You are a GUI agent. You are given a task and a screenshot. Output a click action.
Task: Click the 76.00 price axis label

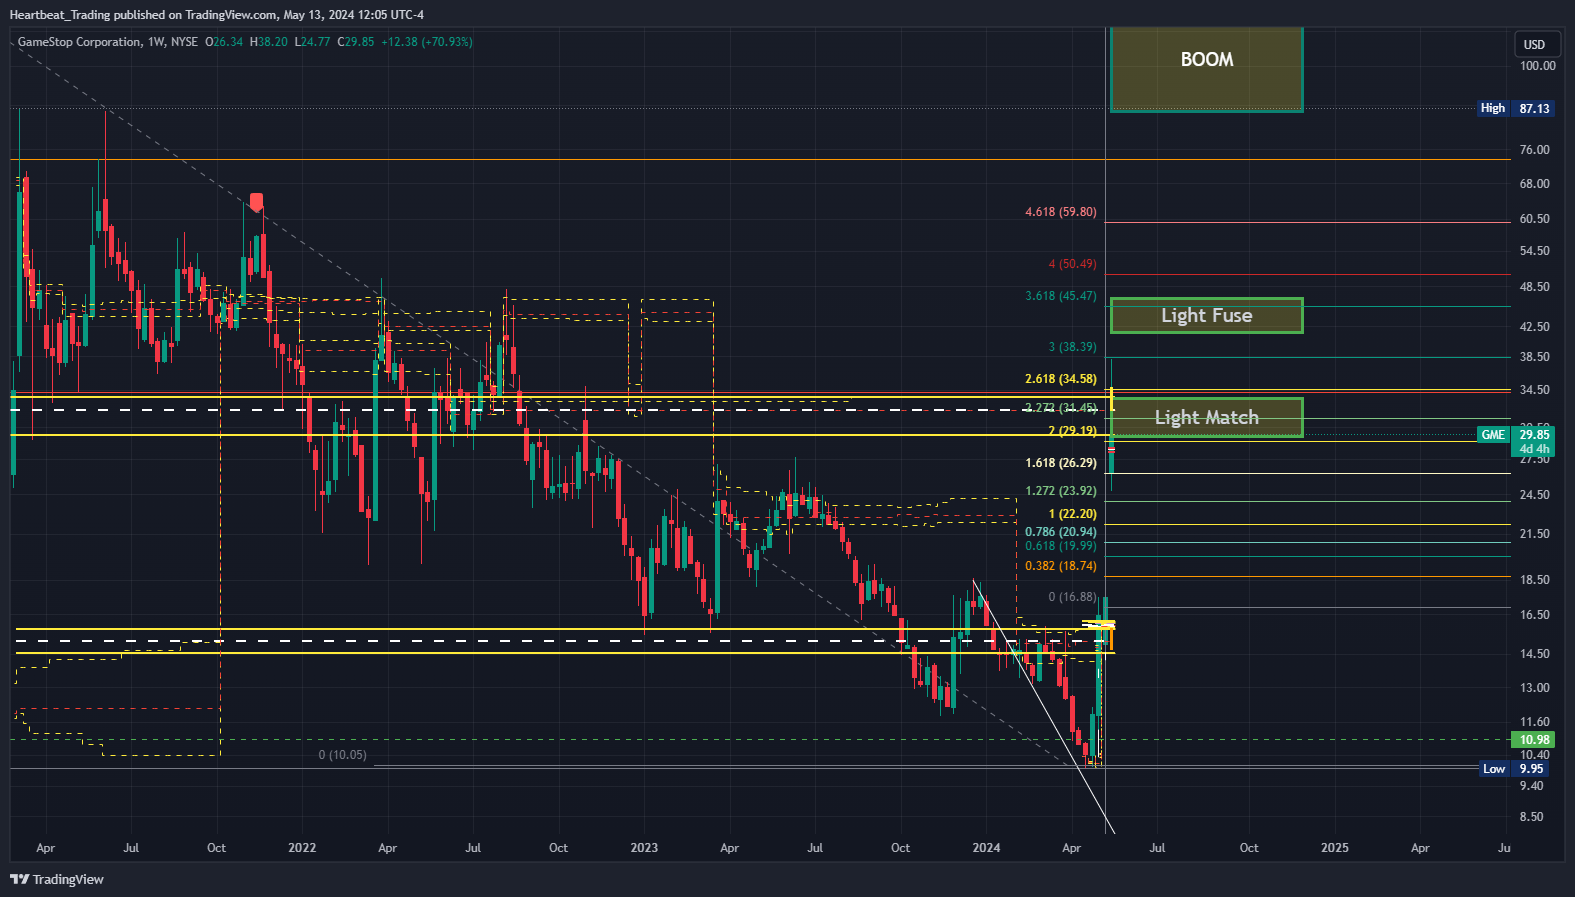(1534, 150)
